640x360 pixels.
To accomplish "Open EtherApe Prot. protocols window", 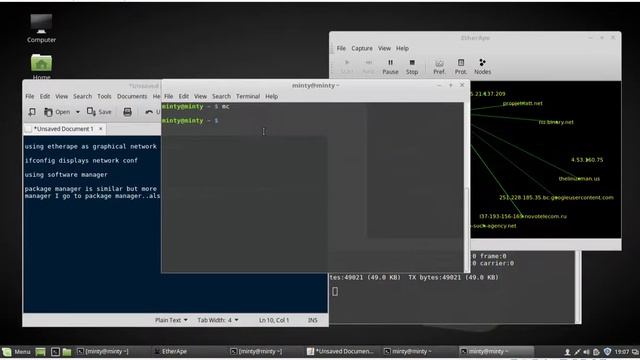I will point(461,67).
